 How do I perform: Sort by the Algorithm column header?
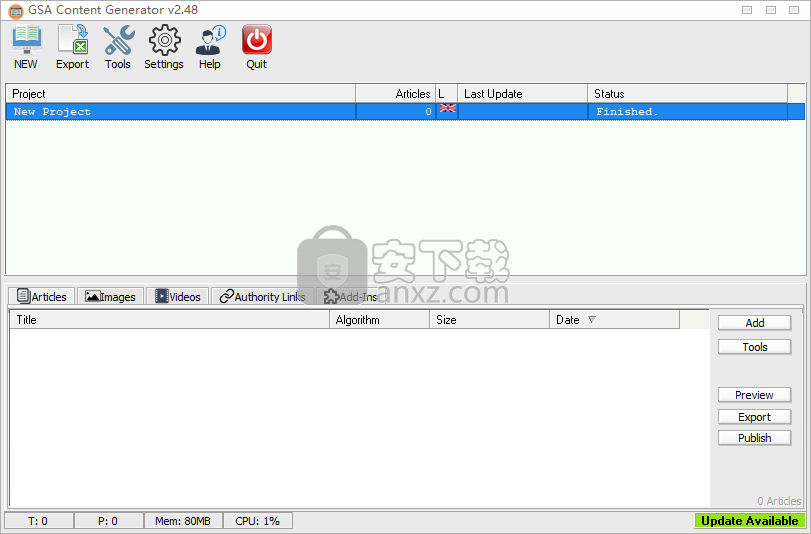(379, 320)
